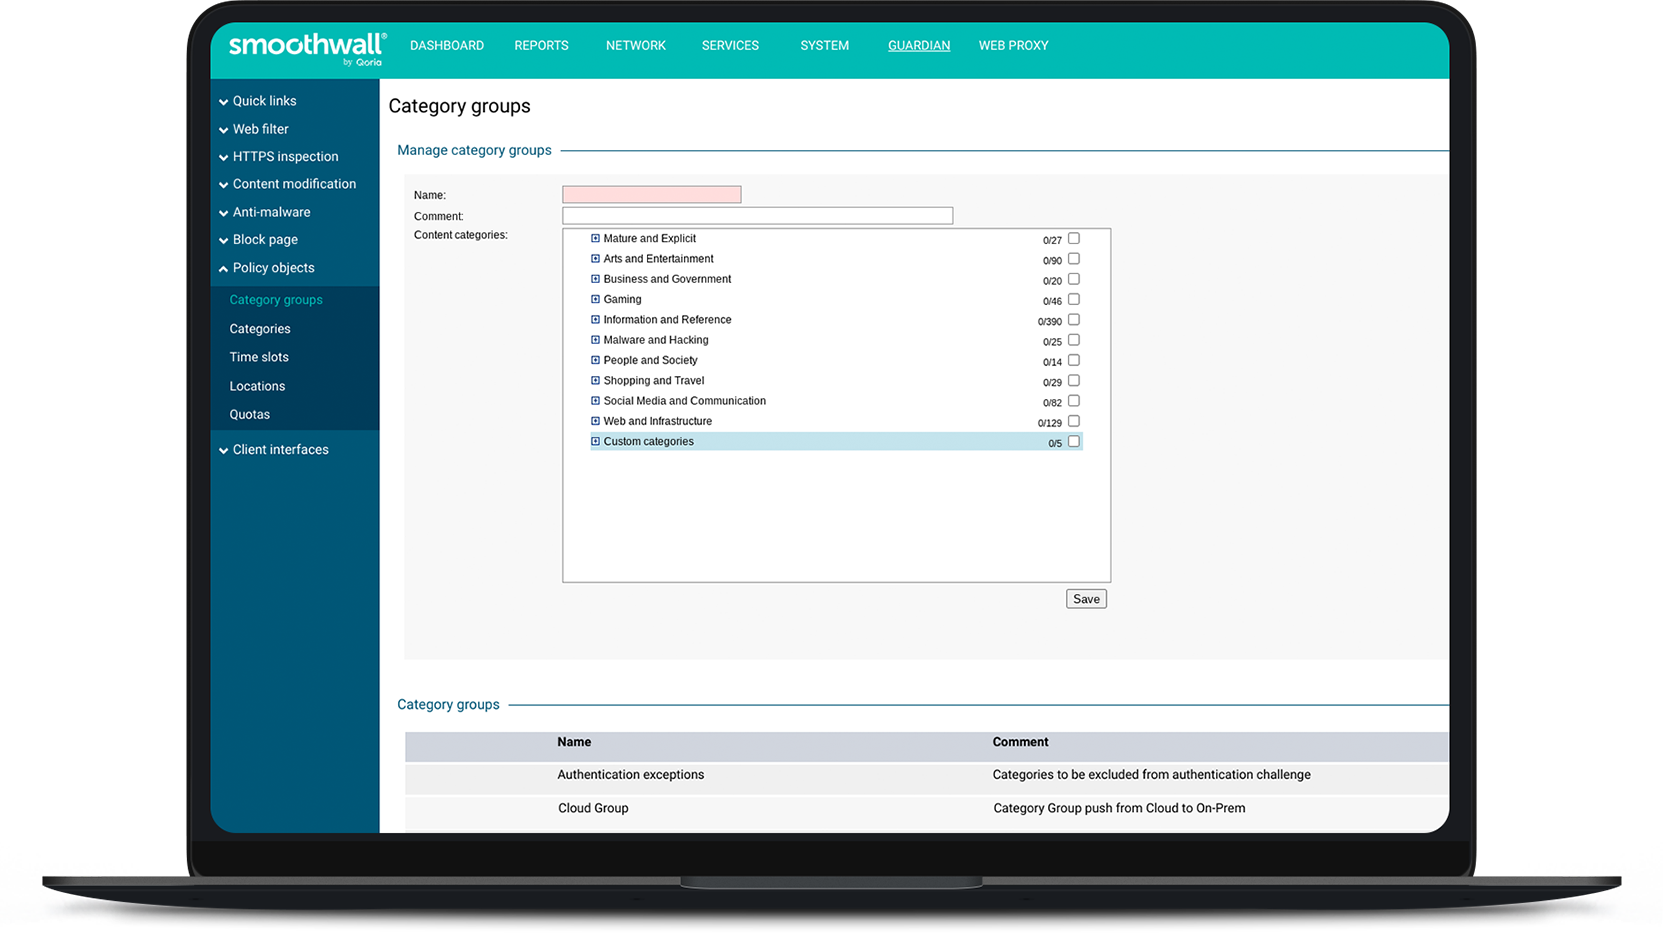Select Time slots in the sidebar

258,357
